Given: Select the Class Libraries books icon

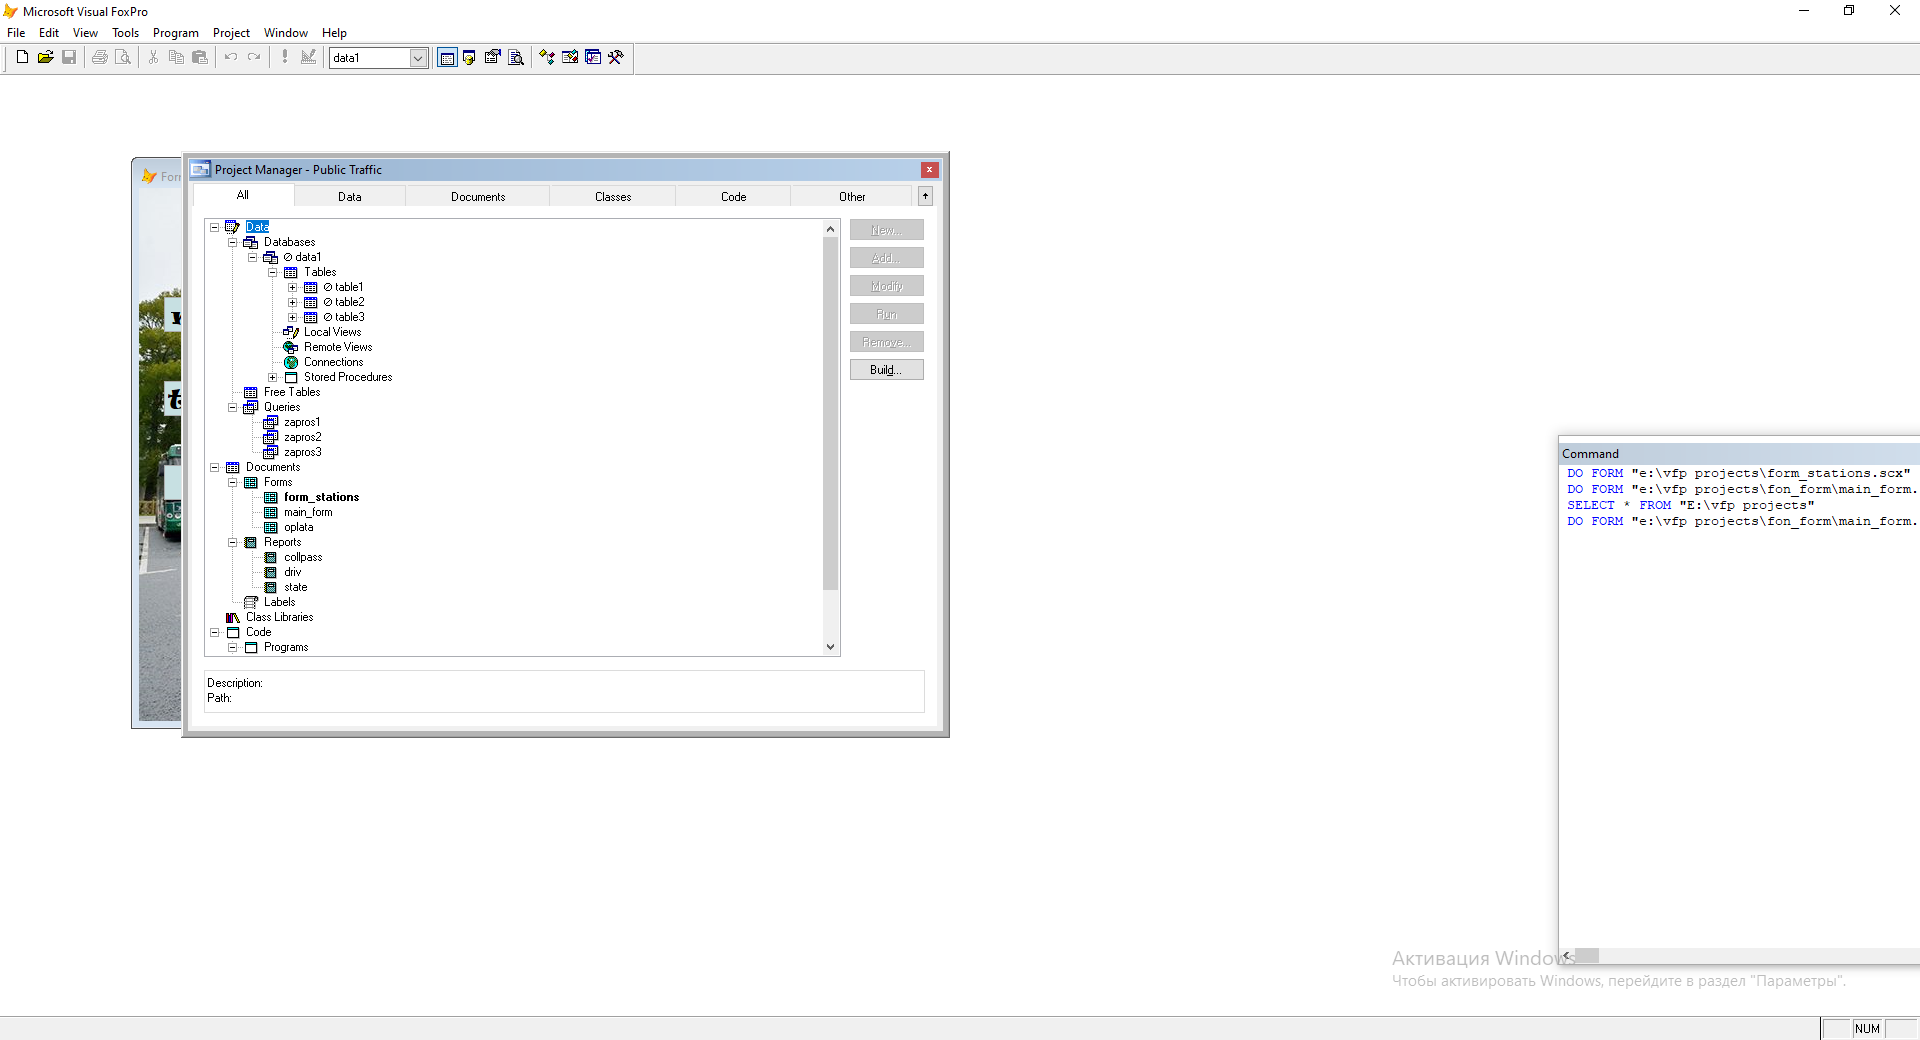Looking at the screenshot, I should click(x=233, y=617).
